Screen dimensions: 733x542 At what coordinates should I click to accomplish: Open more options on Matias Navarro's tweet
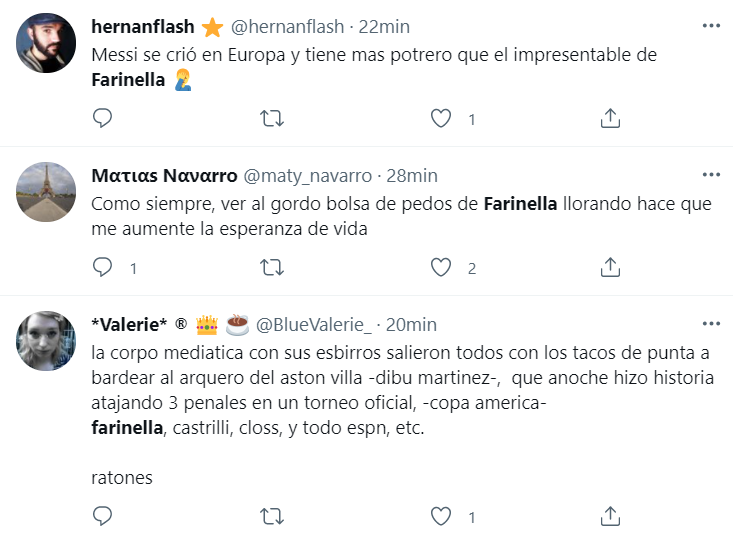[x=711, y=175]
